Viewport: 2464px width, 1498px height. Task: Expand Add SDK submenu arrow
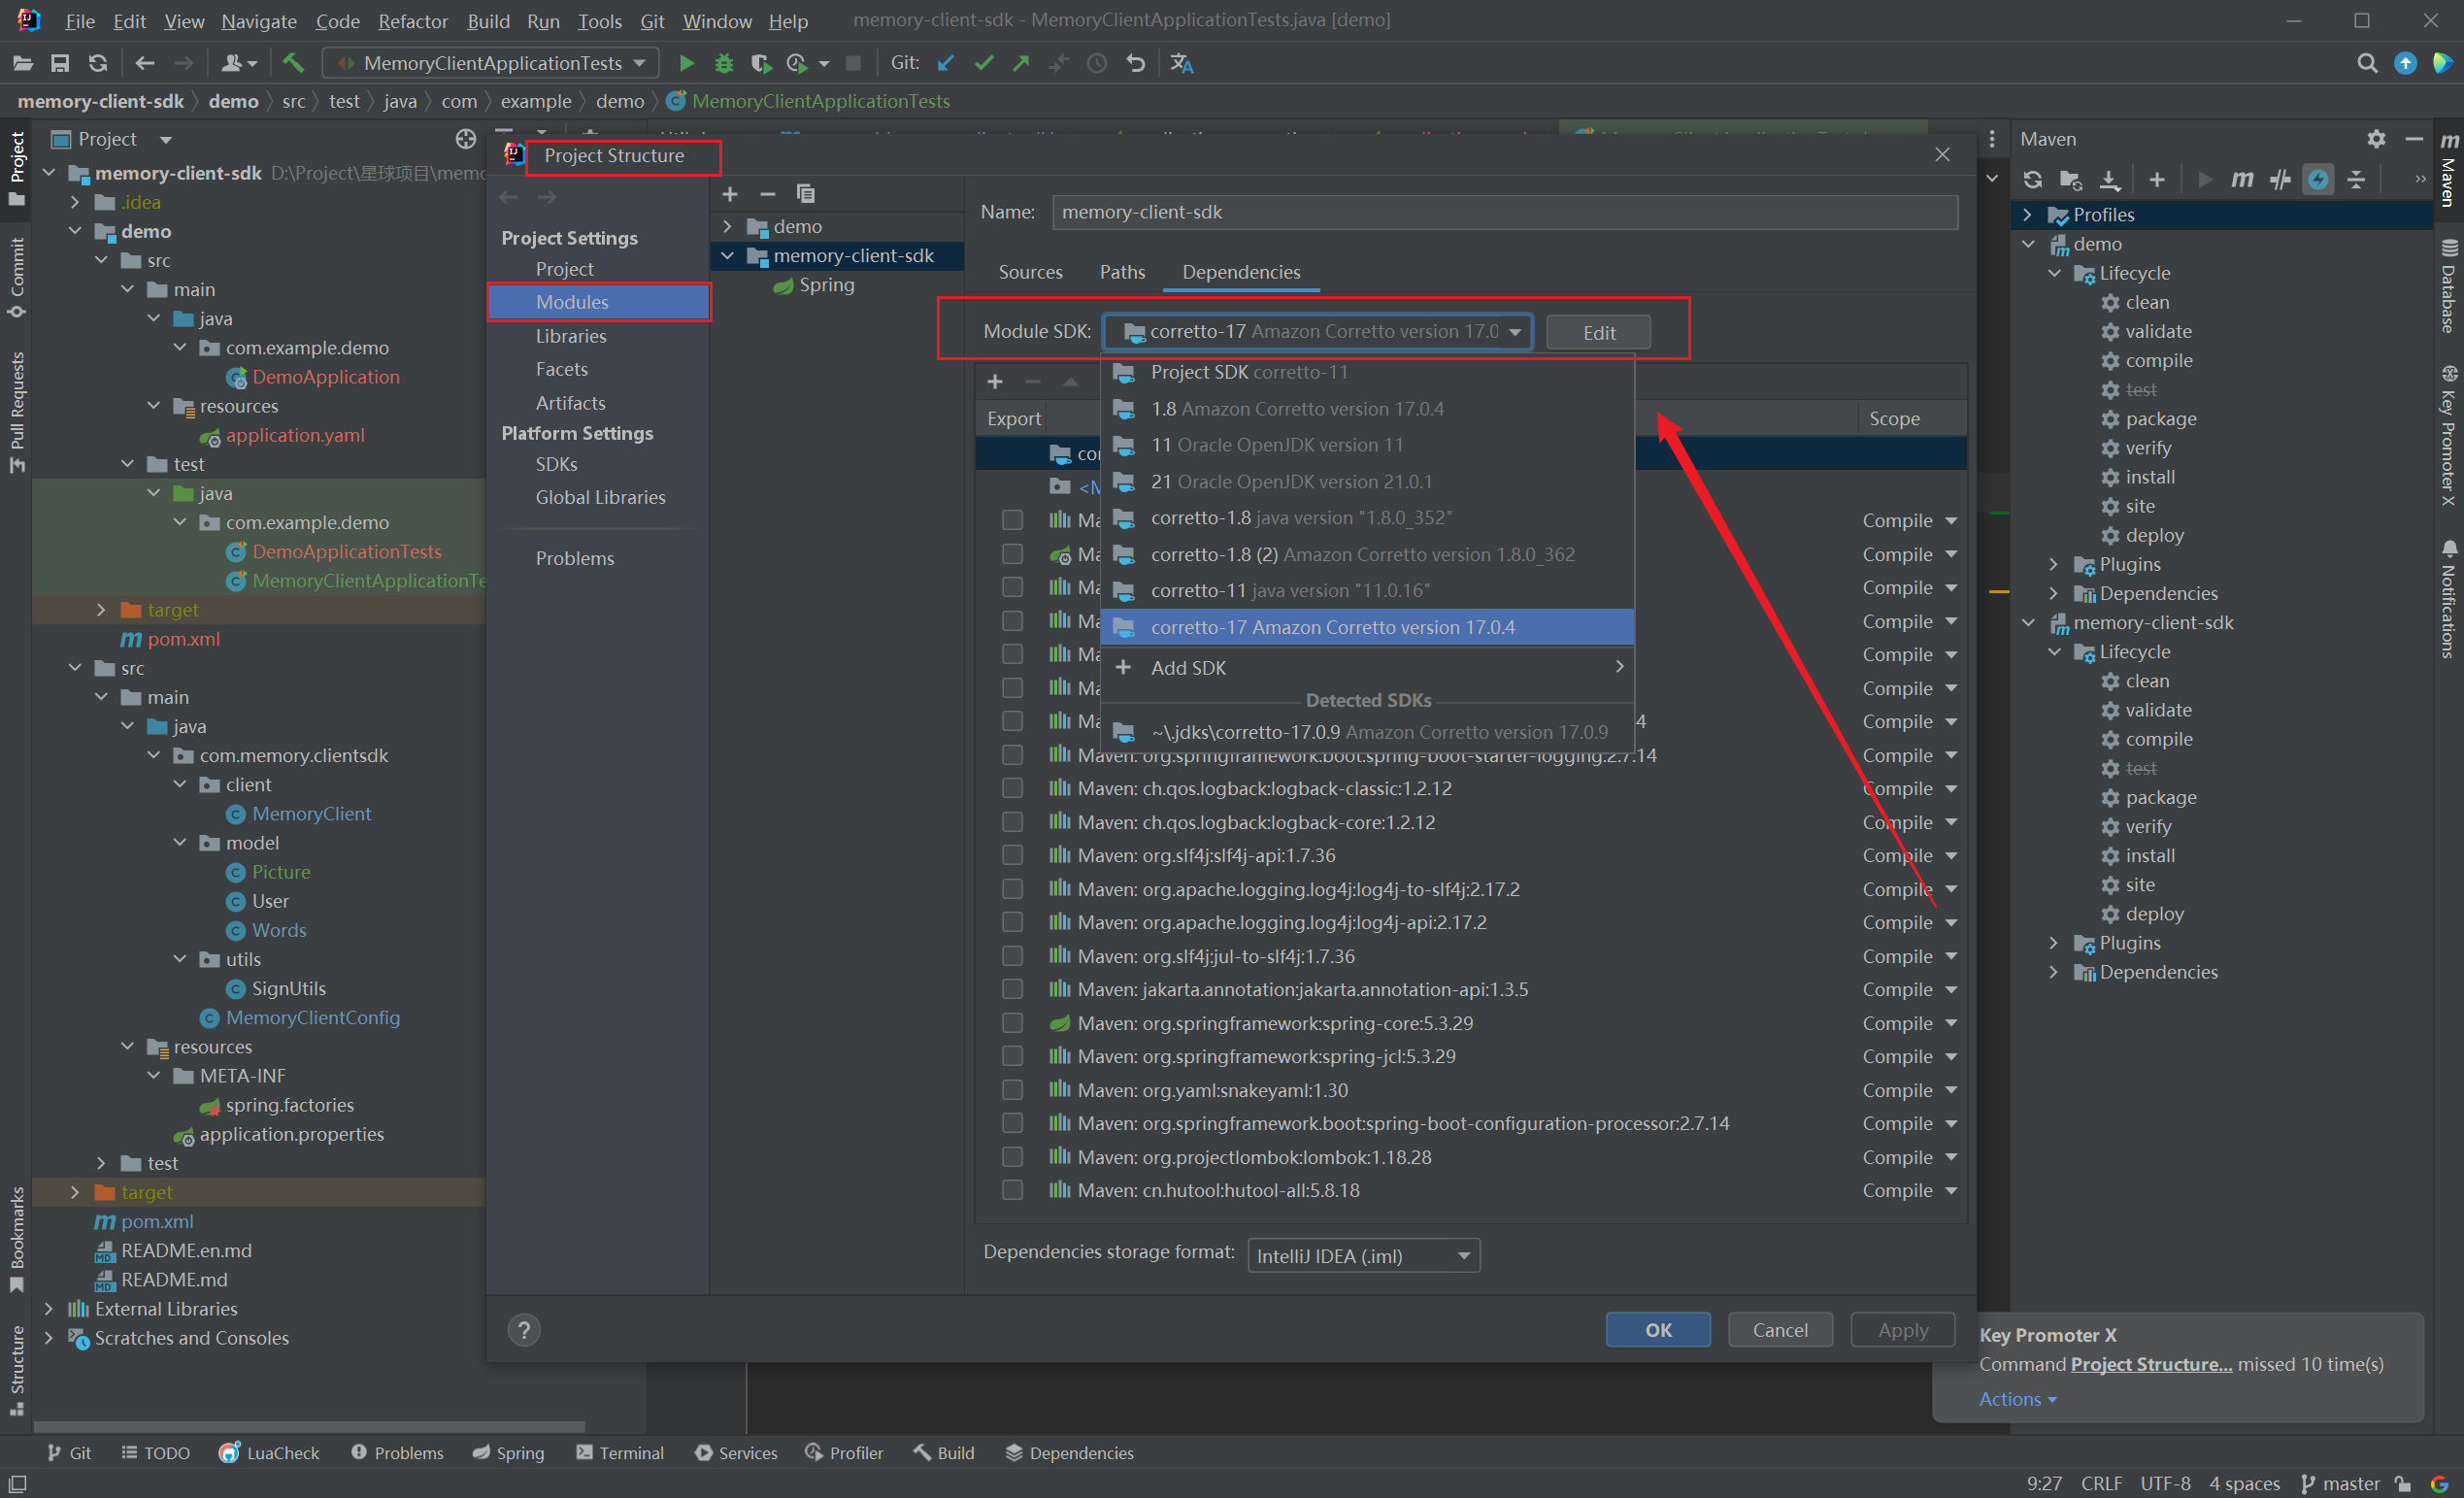pyautogui.click(x=1619, y=667)
